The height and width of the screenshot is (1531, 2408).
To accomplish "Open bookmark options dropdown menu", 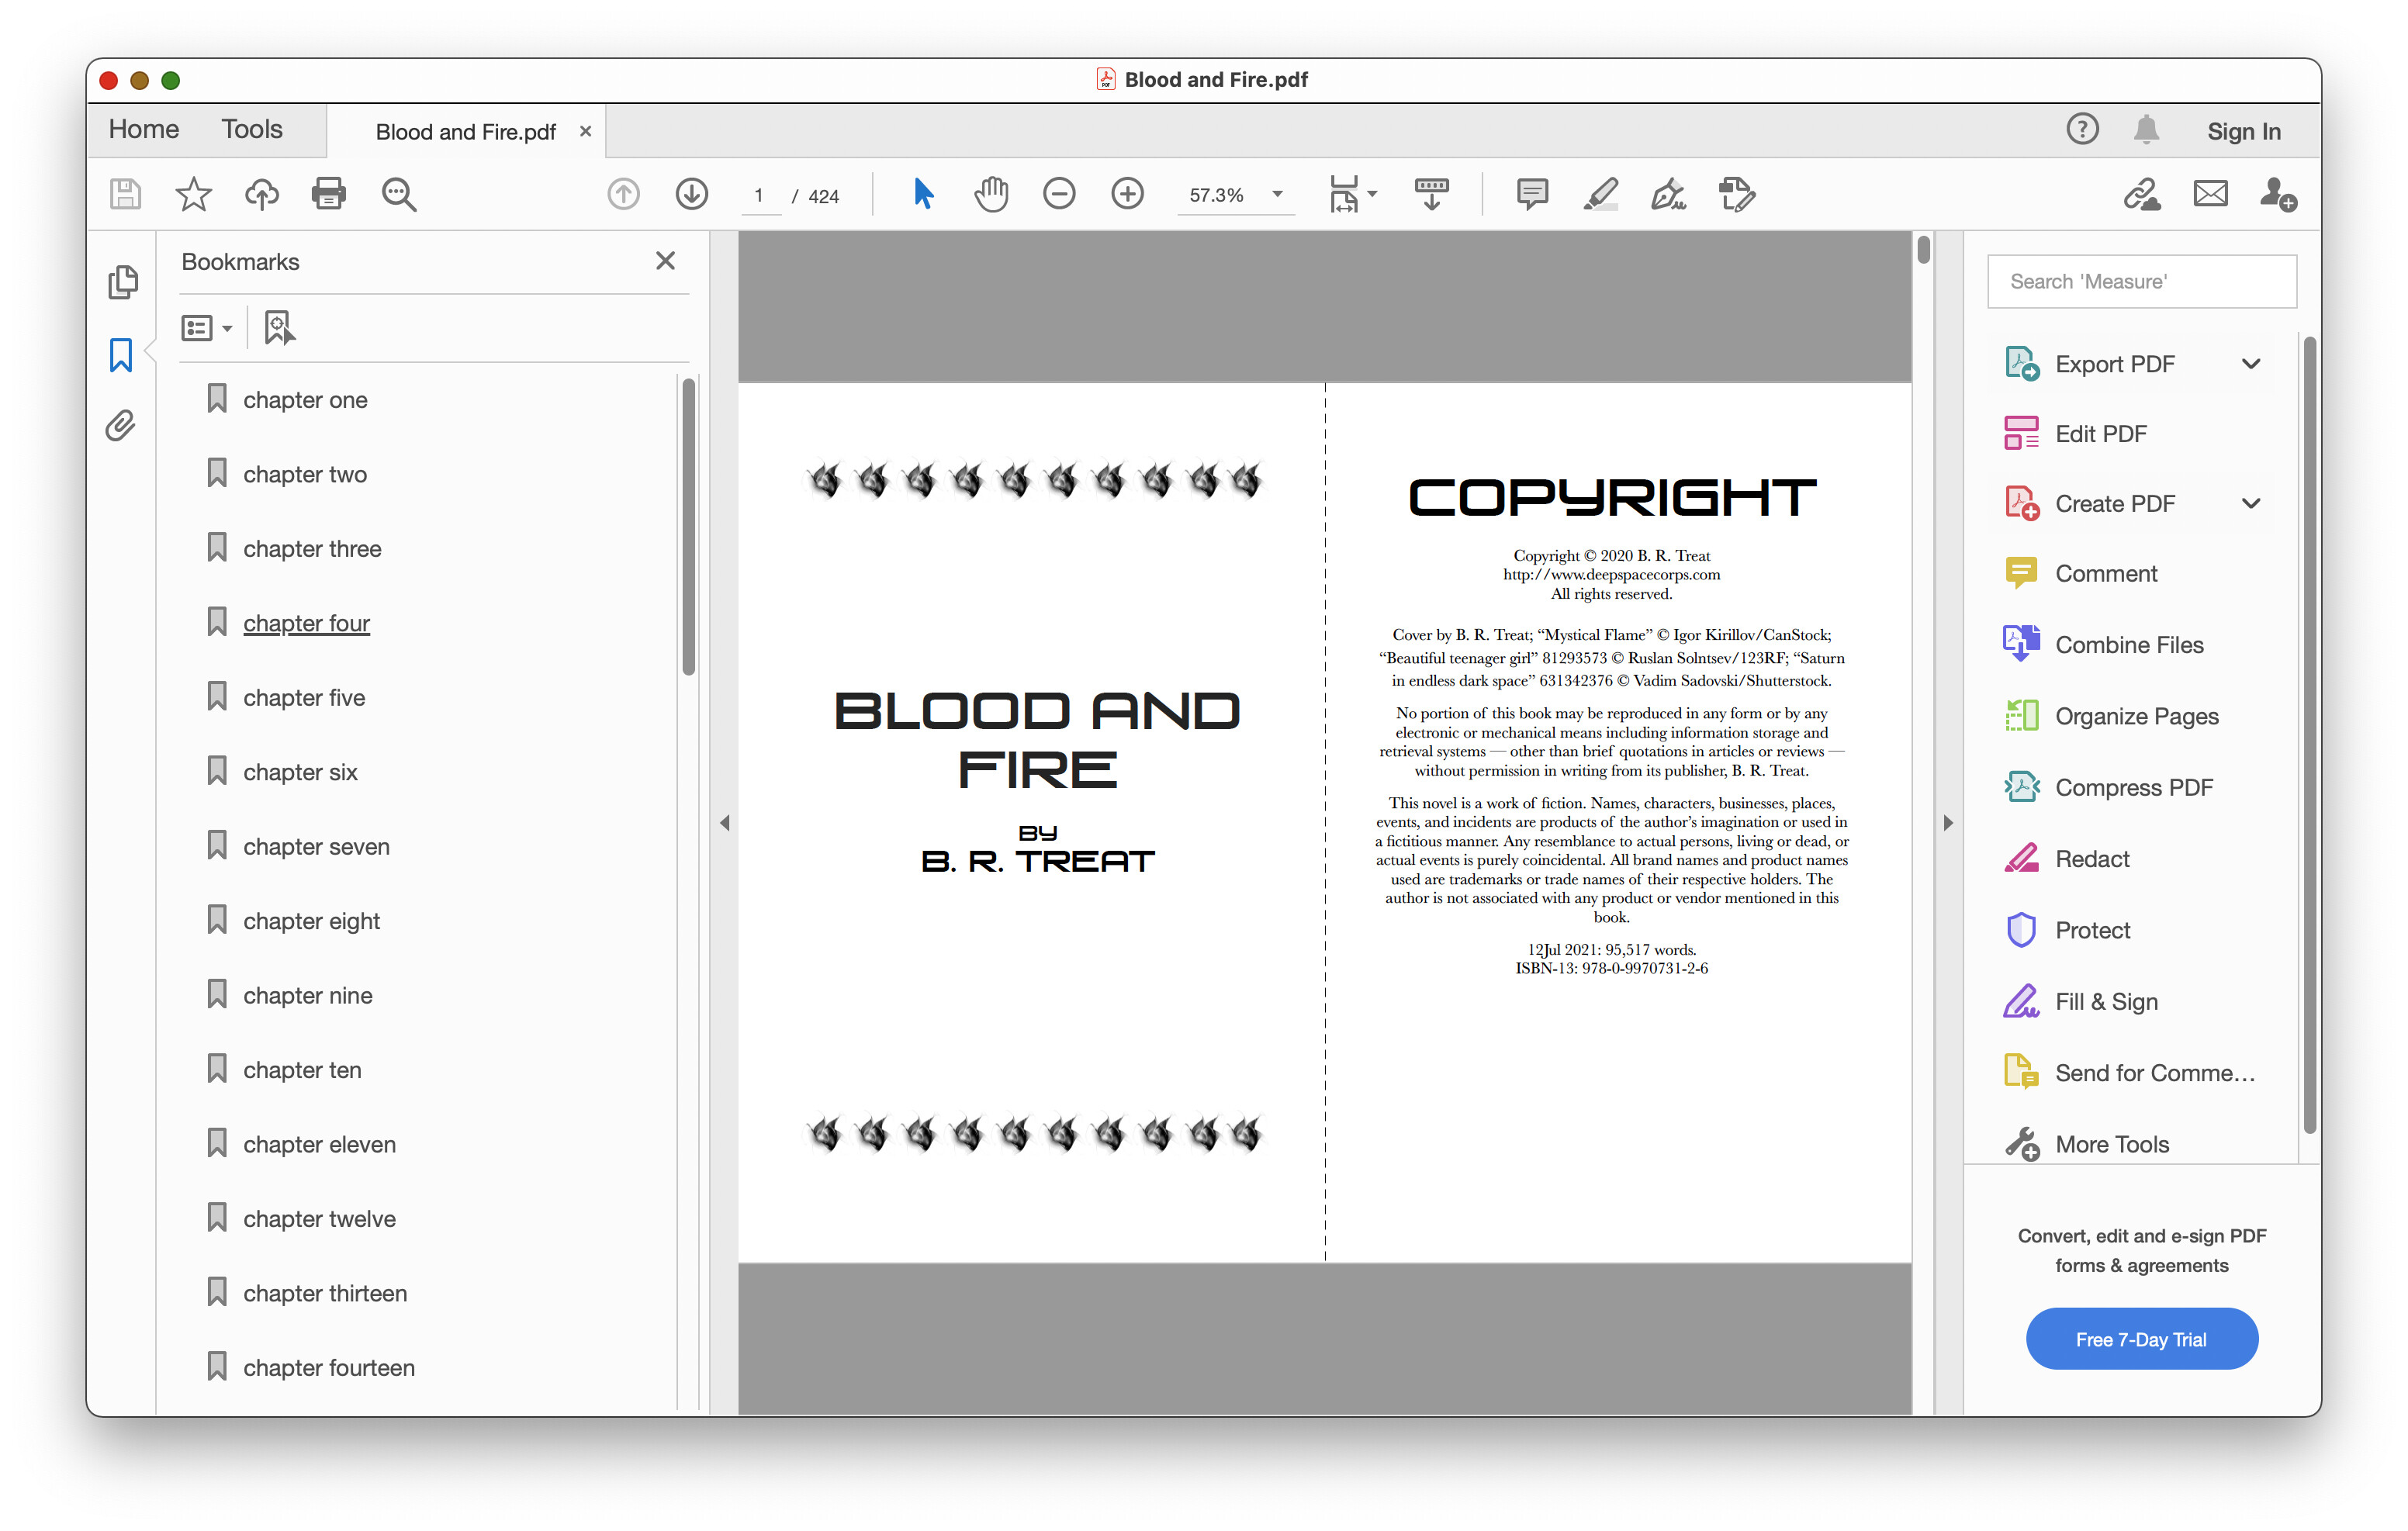I will click(x=206, y=328).
